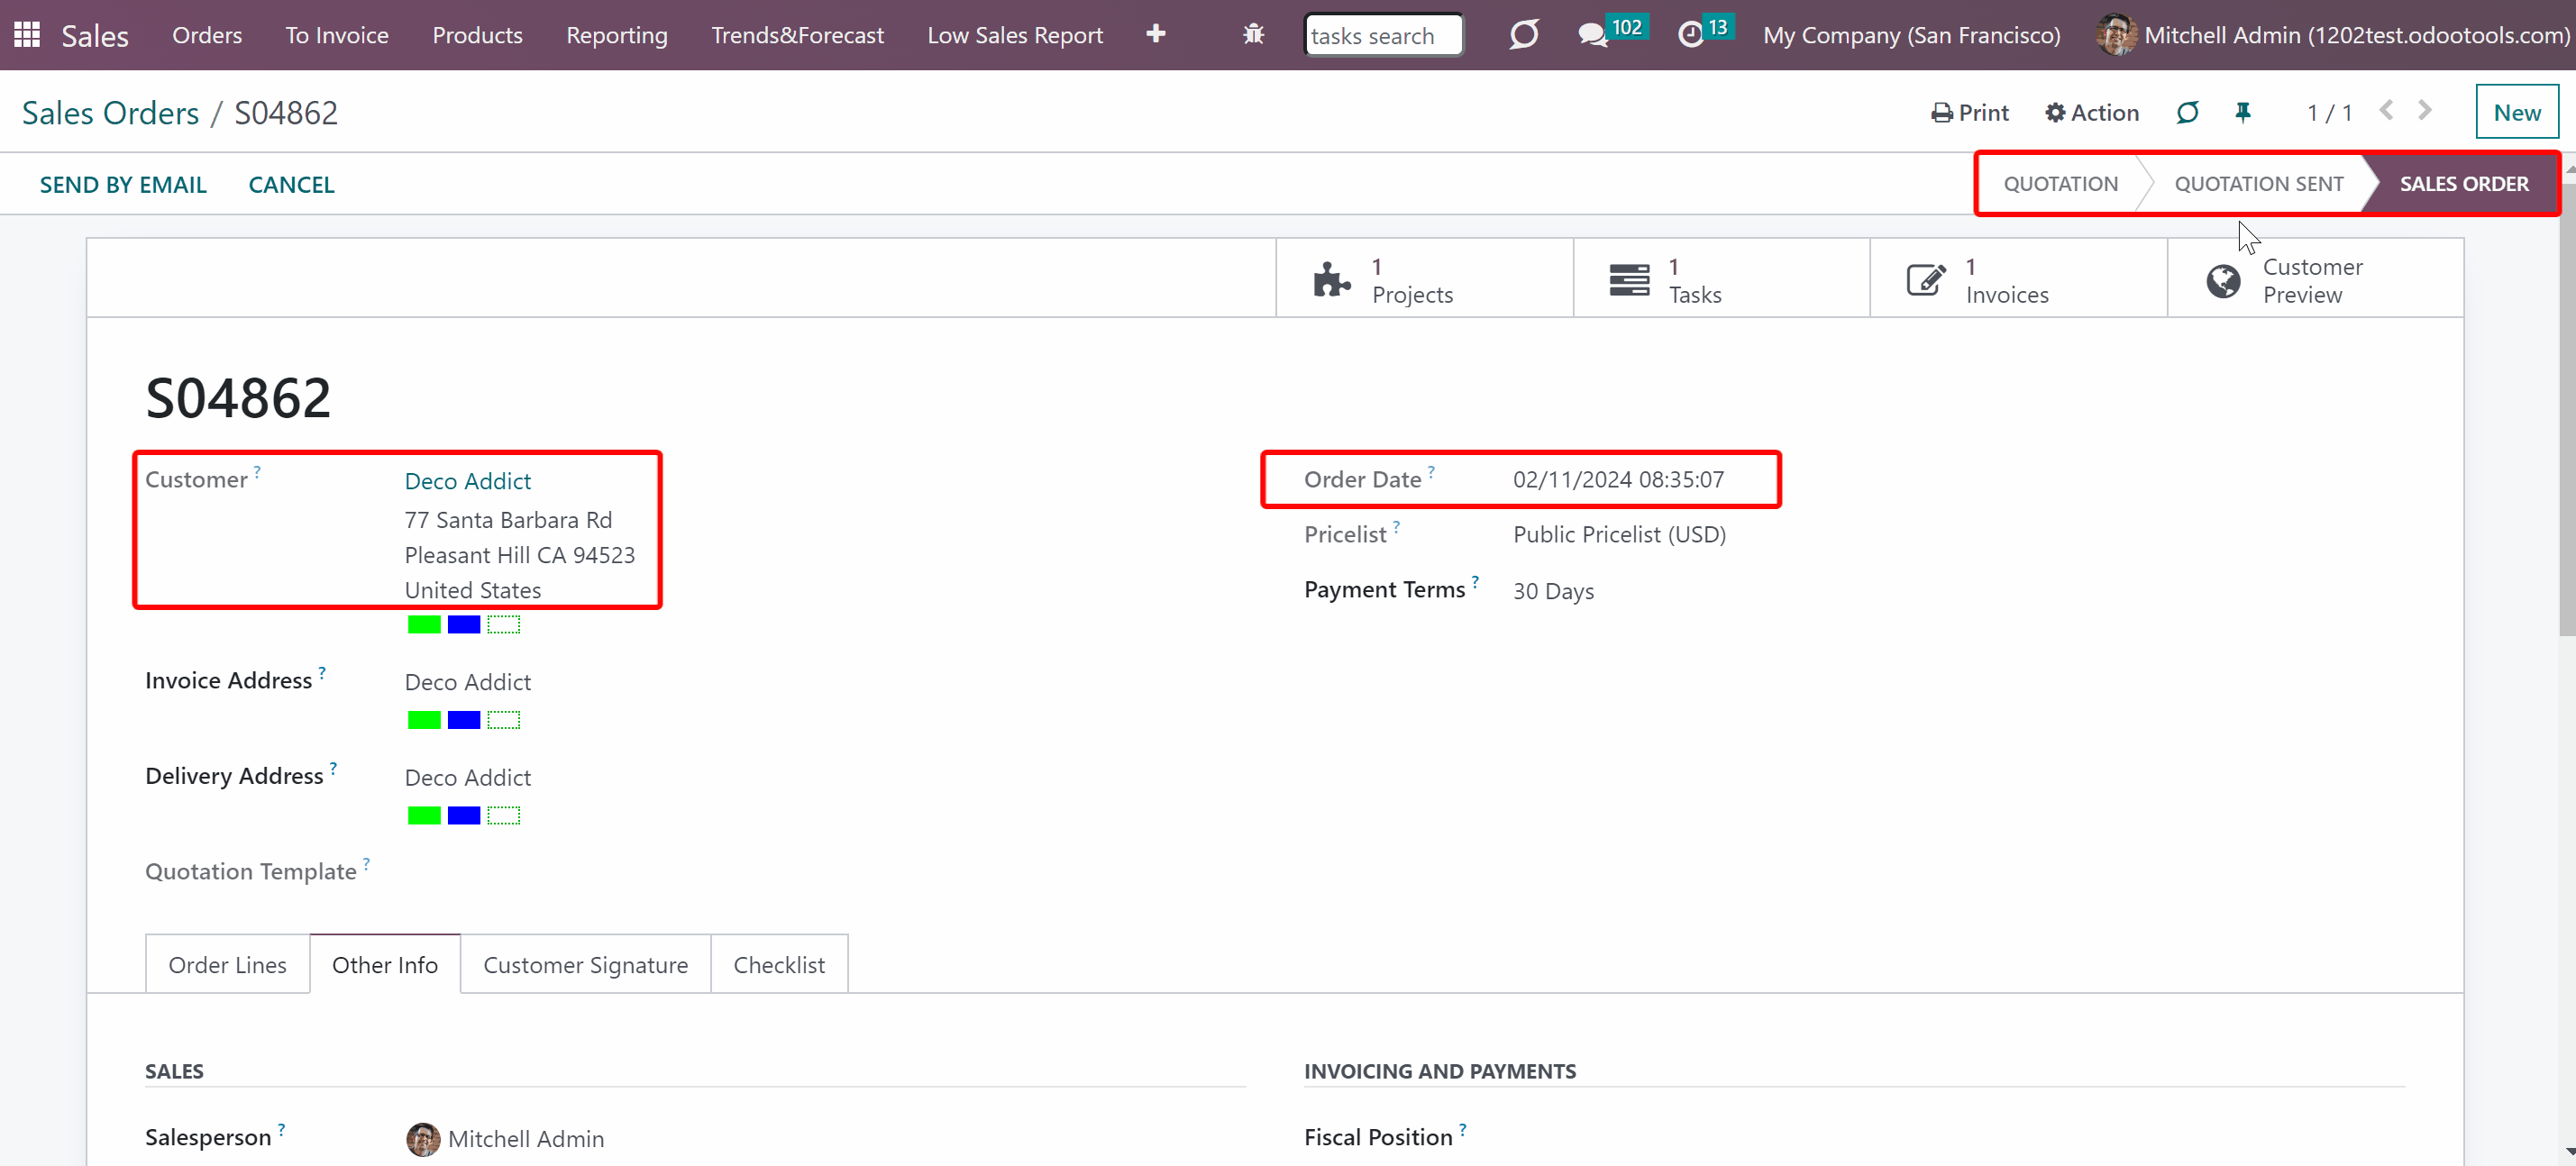Open the Products menu
Screen dimensions: 2576x1166
pos(477,35)
